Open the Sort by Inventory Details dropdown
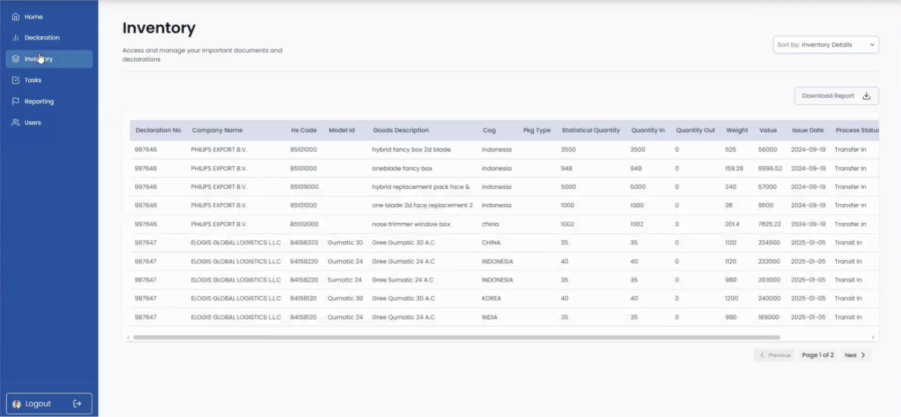901x417 pixels. click(x=825, y=45)
